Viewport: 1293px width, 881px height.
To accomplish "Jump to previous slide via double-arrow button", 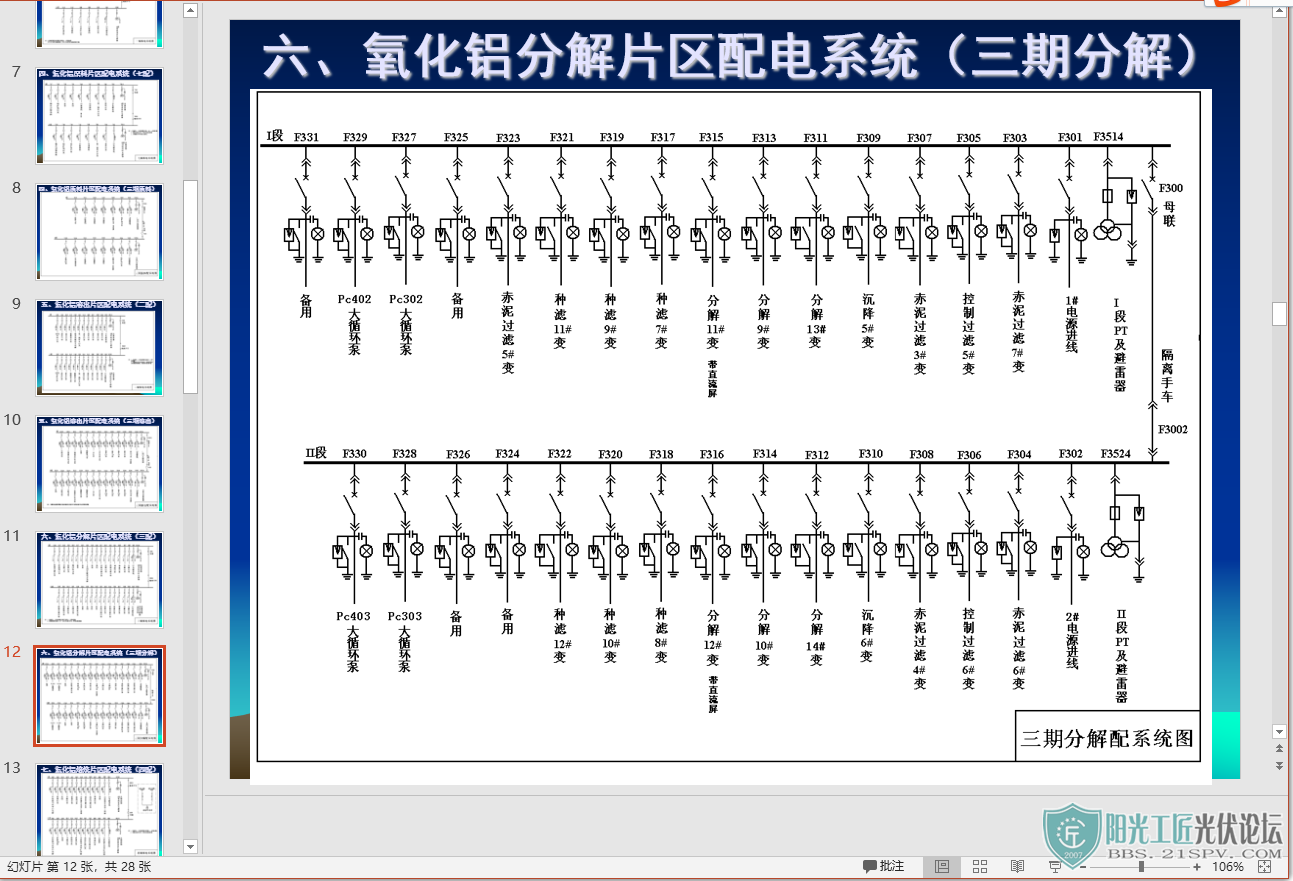I will 1279,748.
